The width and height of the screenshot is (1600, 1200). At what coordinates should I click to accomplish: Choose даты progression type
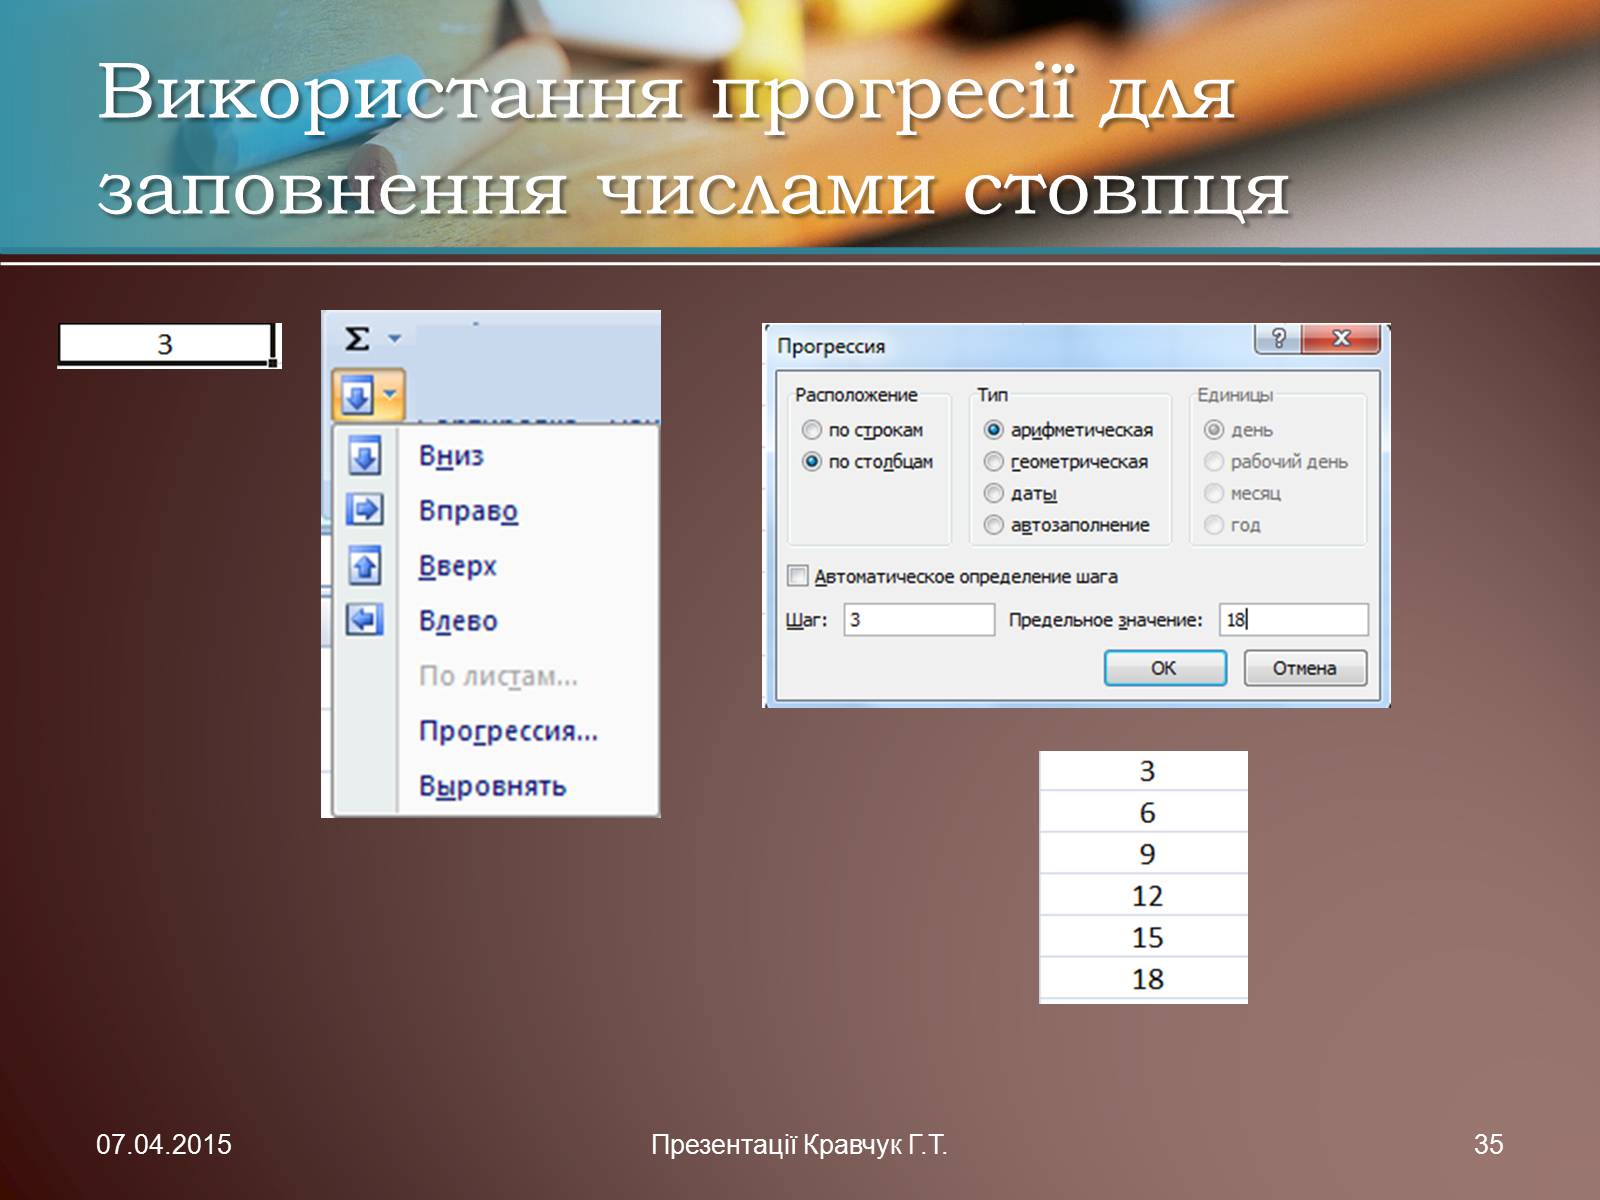[993, 493]
